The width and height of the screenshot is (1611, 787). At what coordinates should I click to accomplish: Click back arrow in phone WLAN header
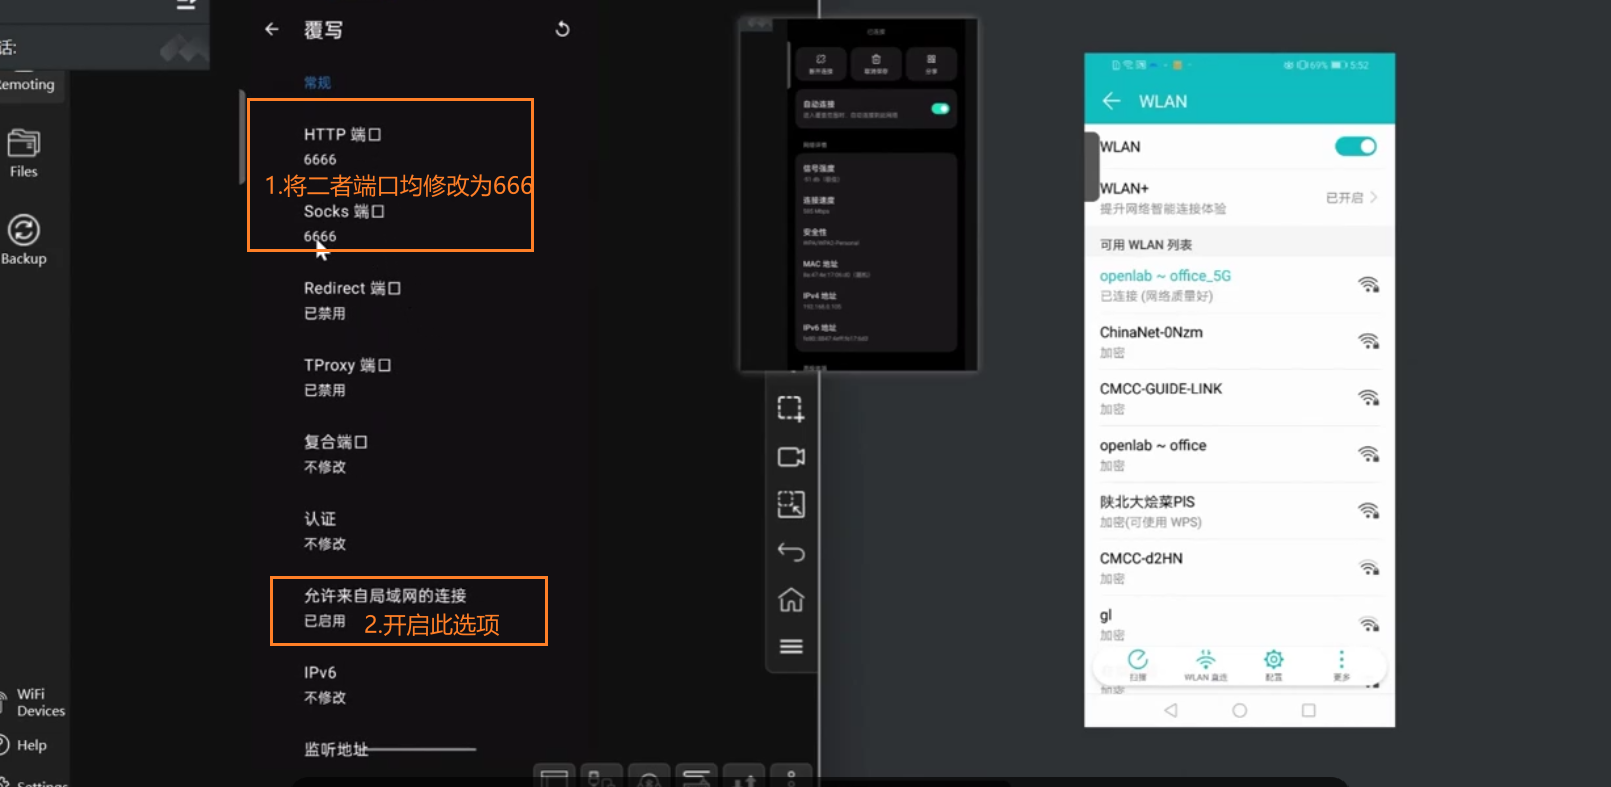pyautogui.click(x=1111, y=101)
